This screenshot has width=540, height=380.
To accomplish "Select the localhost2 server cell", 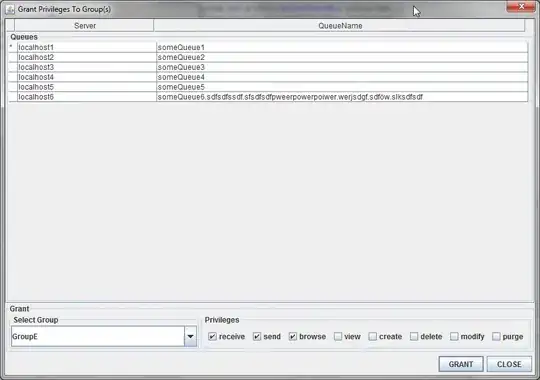I will coord(86,57).
